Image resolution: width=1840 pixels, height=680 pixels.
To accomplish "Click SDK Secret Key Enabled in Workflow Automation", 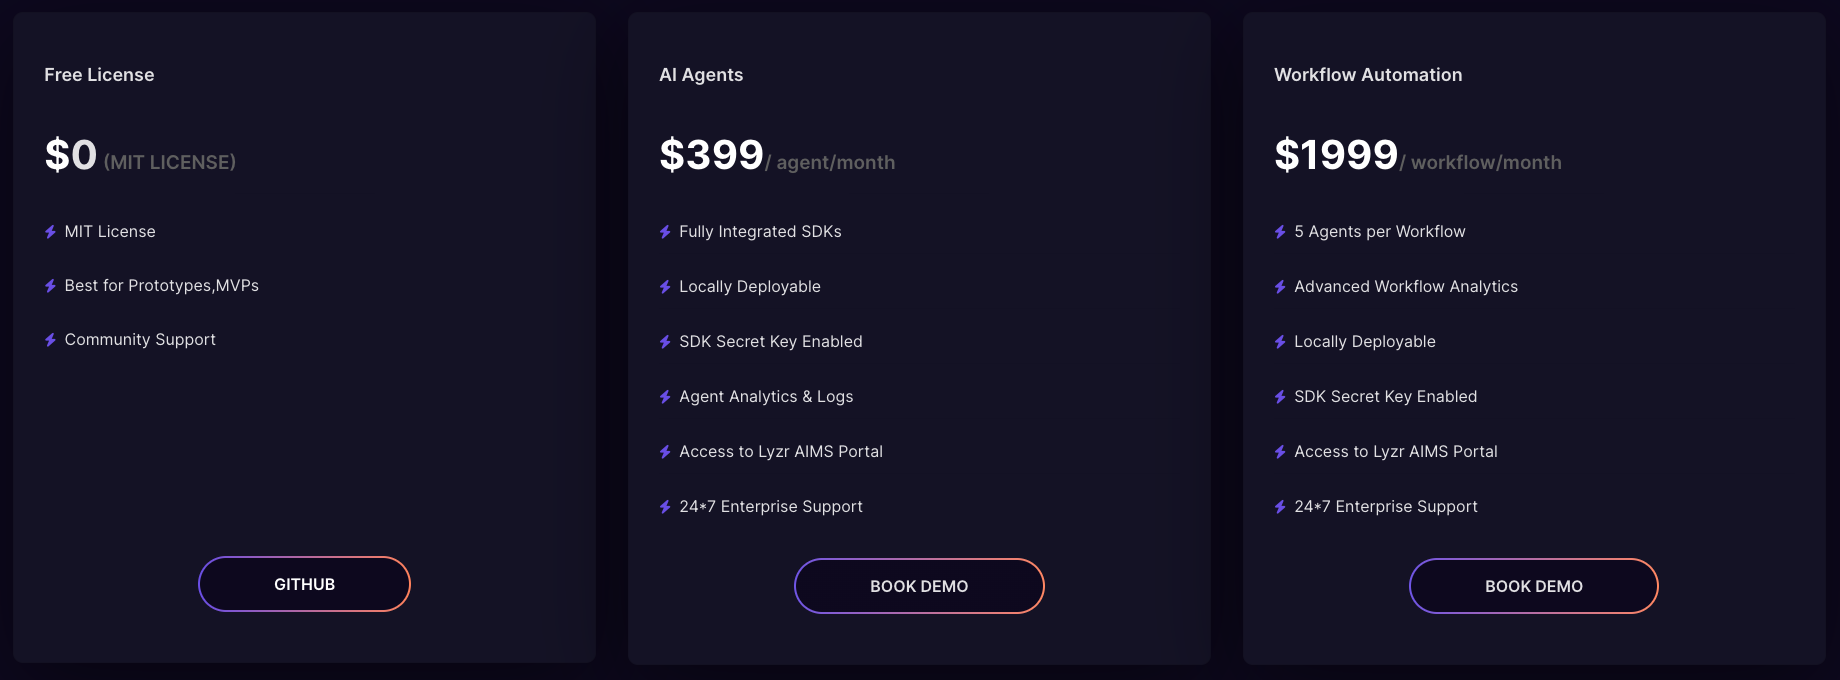I will [1385, 397].
